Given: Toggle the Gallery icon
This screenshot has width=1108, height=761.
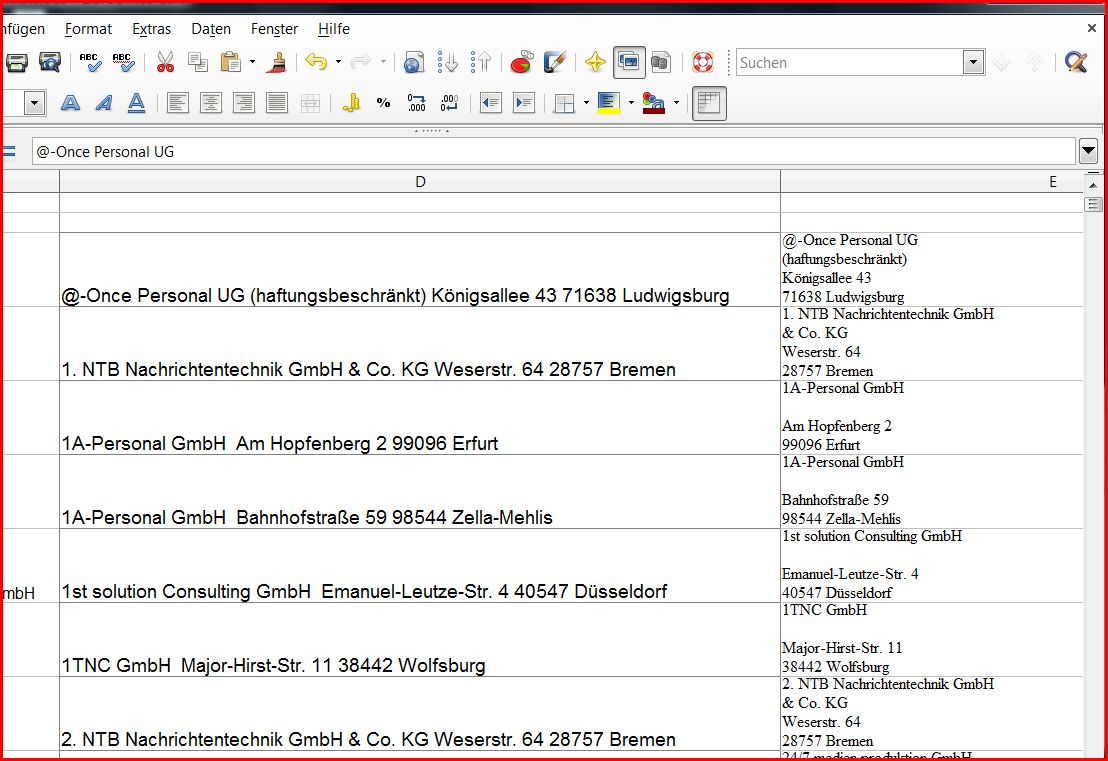Looking at the screenshot, I should click(629, 62).
